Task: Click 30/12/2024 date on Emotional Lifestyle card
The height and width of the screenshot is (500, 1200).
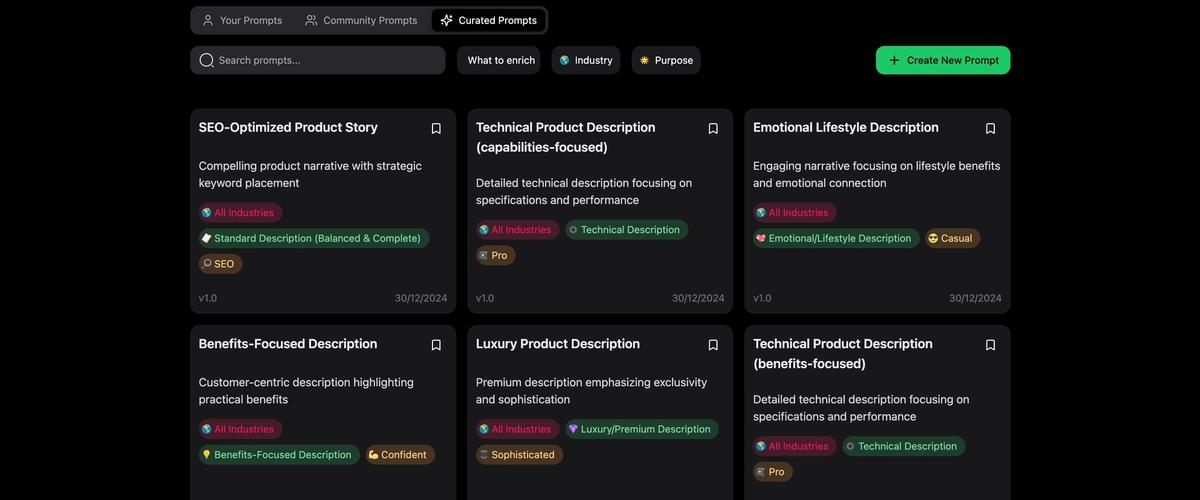Action: [x=975, y=298]
